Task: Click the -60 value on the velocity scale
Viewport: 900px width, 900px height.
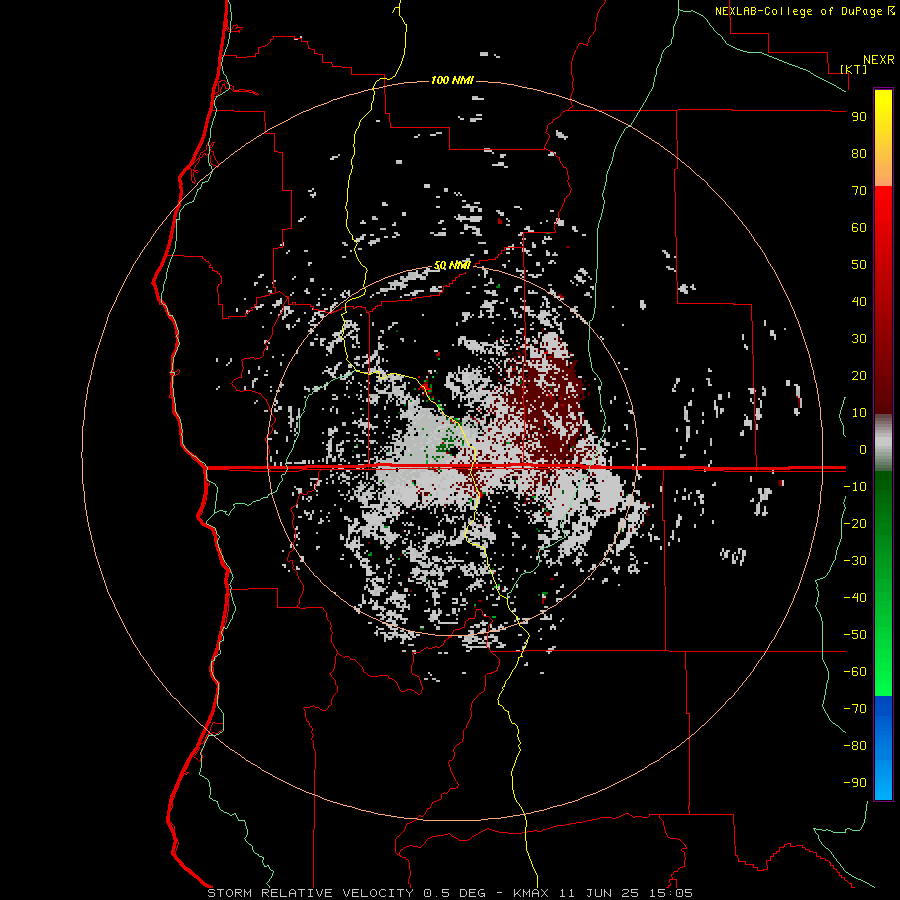Action: tap(855, 672)
